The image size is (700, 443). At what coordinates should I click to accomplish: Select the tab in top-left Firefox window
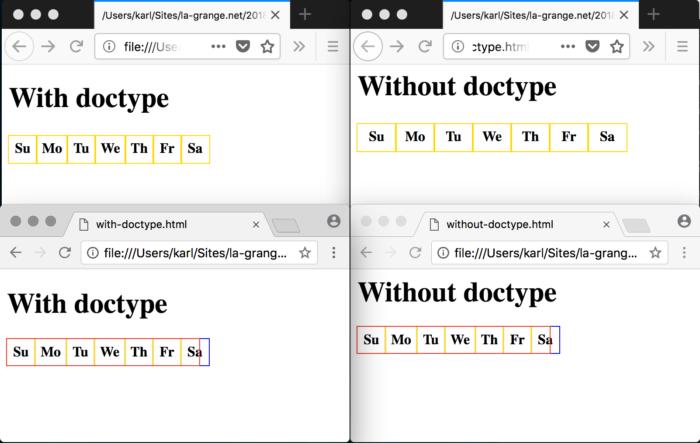[x=192, y=15]
